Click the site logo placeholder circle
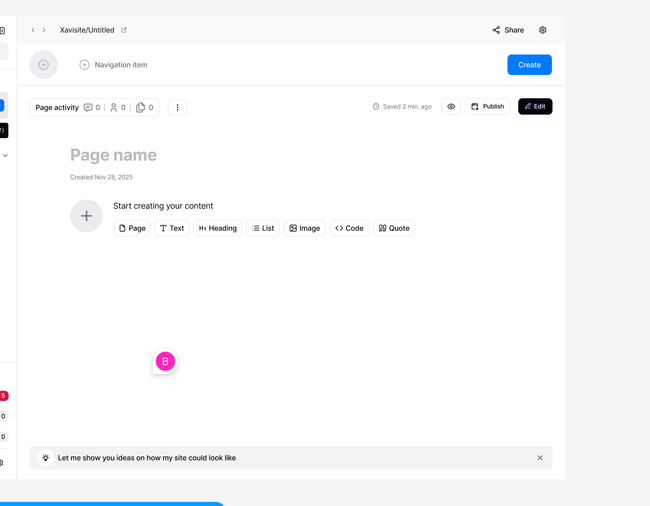The width and height of the screenshot is (650, 506). coord(43,65)
